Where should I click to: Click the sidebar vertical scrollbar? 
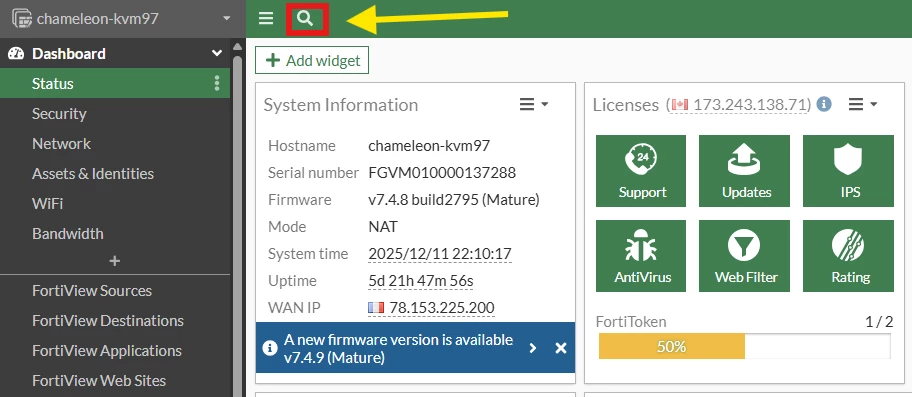[237, 225]
